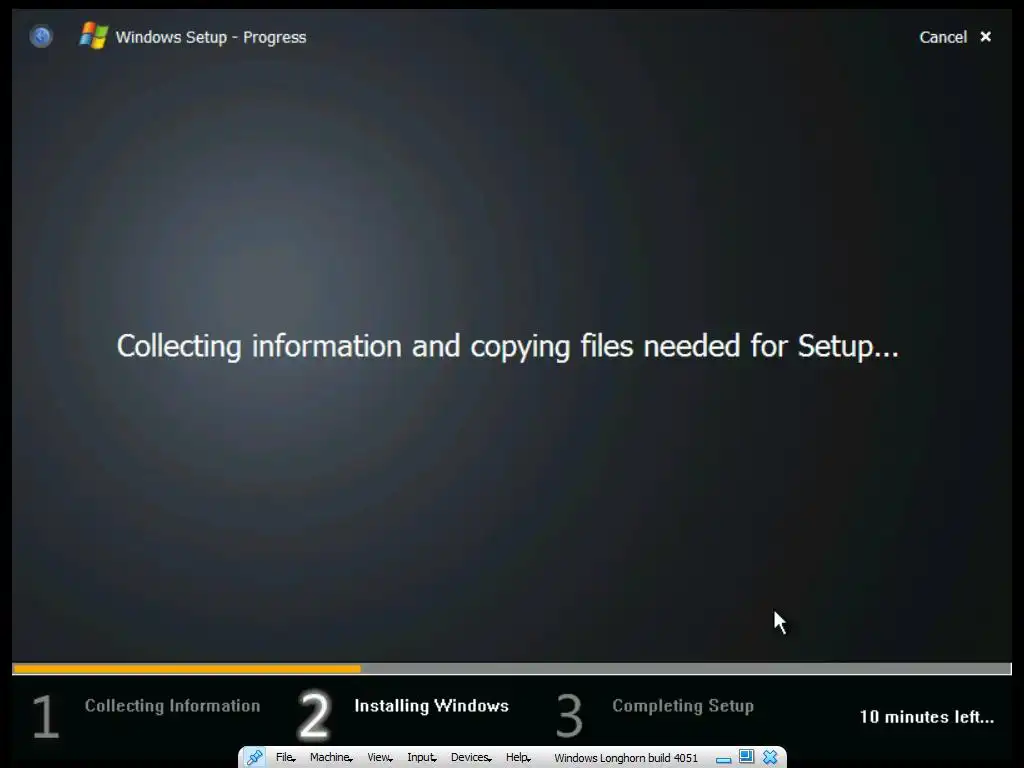Click the "Collecting Information" step label
This screenshot has width=1024, height=768.
[172, 706]
